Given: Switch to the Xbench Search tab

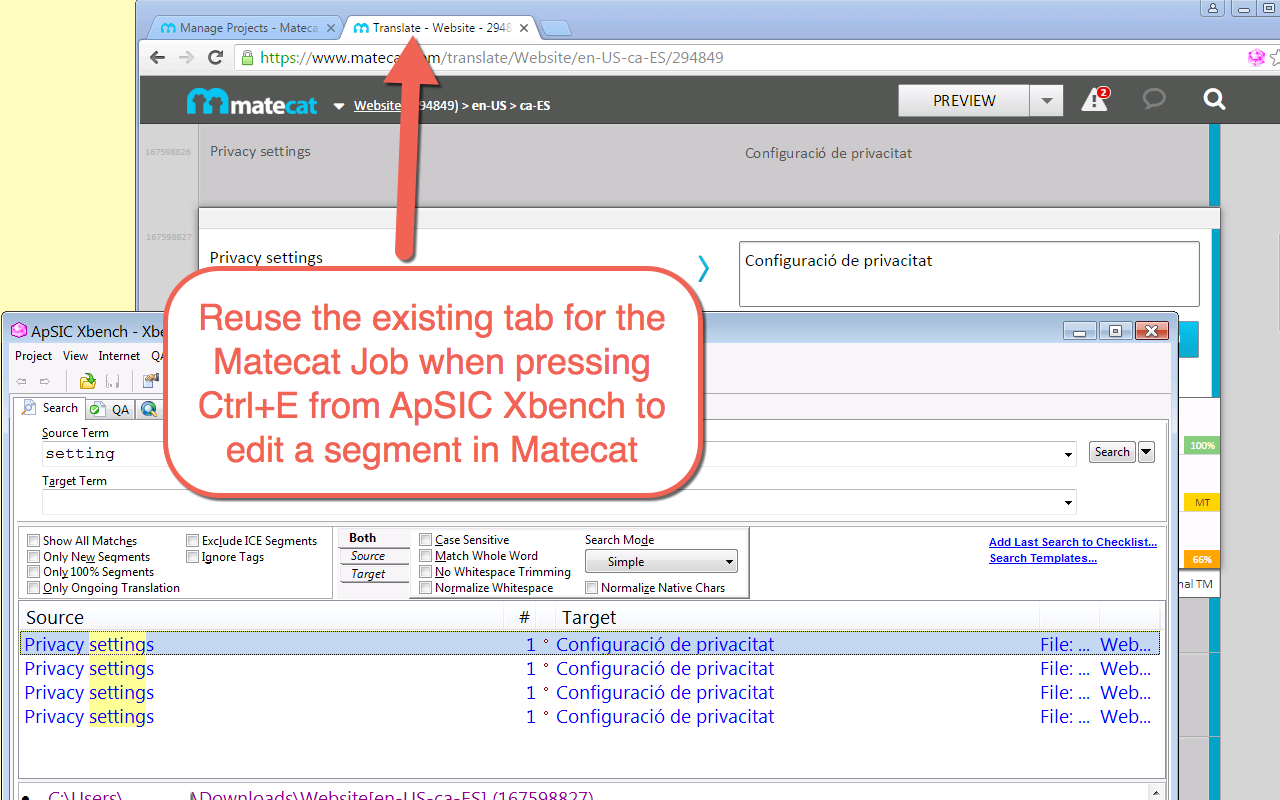Looking at the screenshot, I should [49, 408].
